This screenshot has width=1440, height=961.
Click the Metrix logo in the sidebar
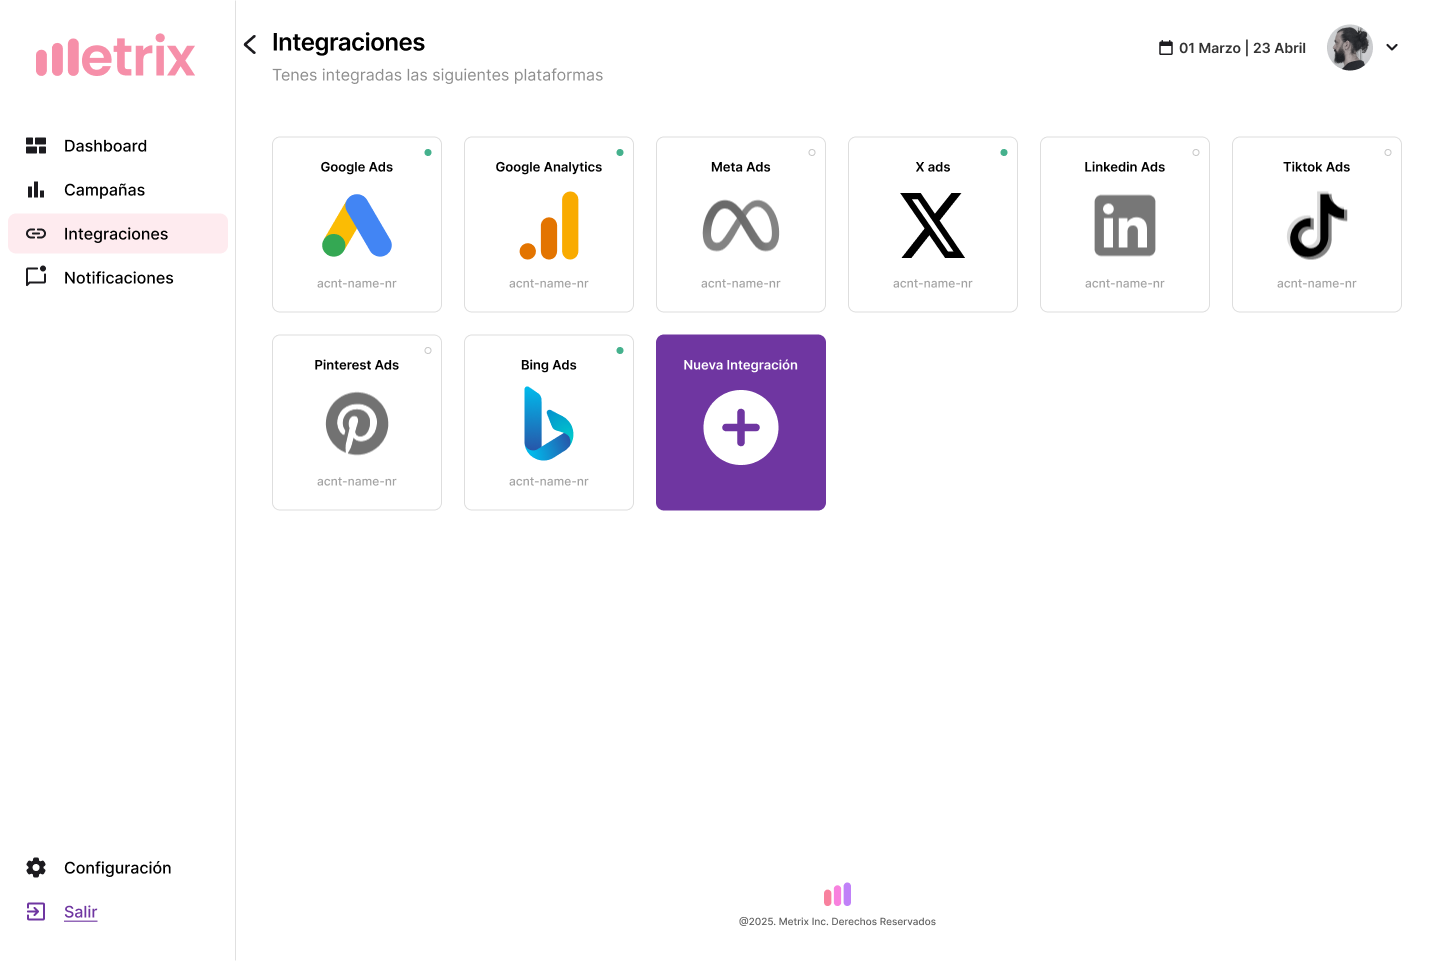(x=115, y=56)
